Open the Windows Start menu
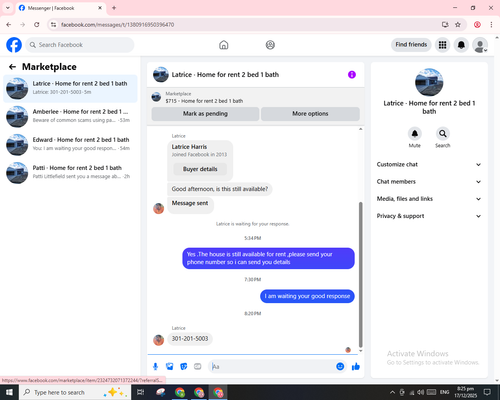The width and height of the screenshot is (500, 400). tap(9, 392)
